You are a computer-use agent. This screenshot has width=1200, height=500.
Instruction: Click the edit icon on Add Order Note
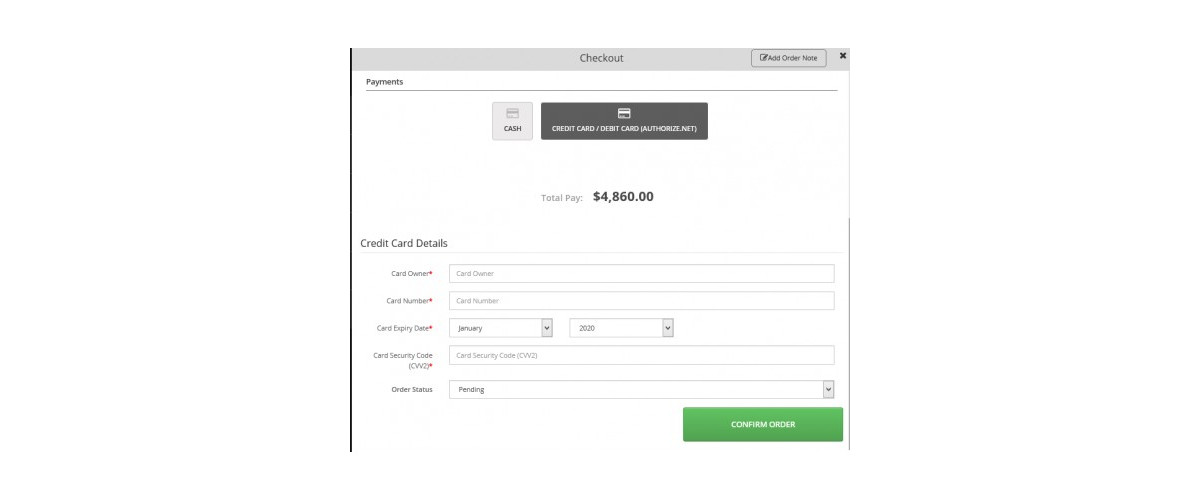pos(764,58)
